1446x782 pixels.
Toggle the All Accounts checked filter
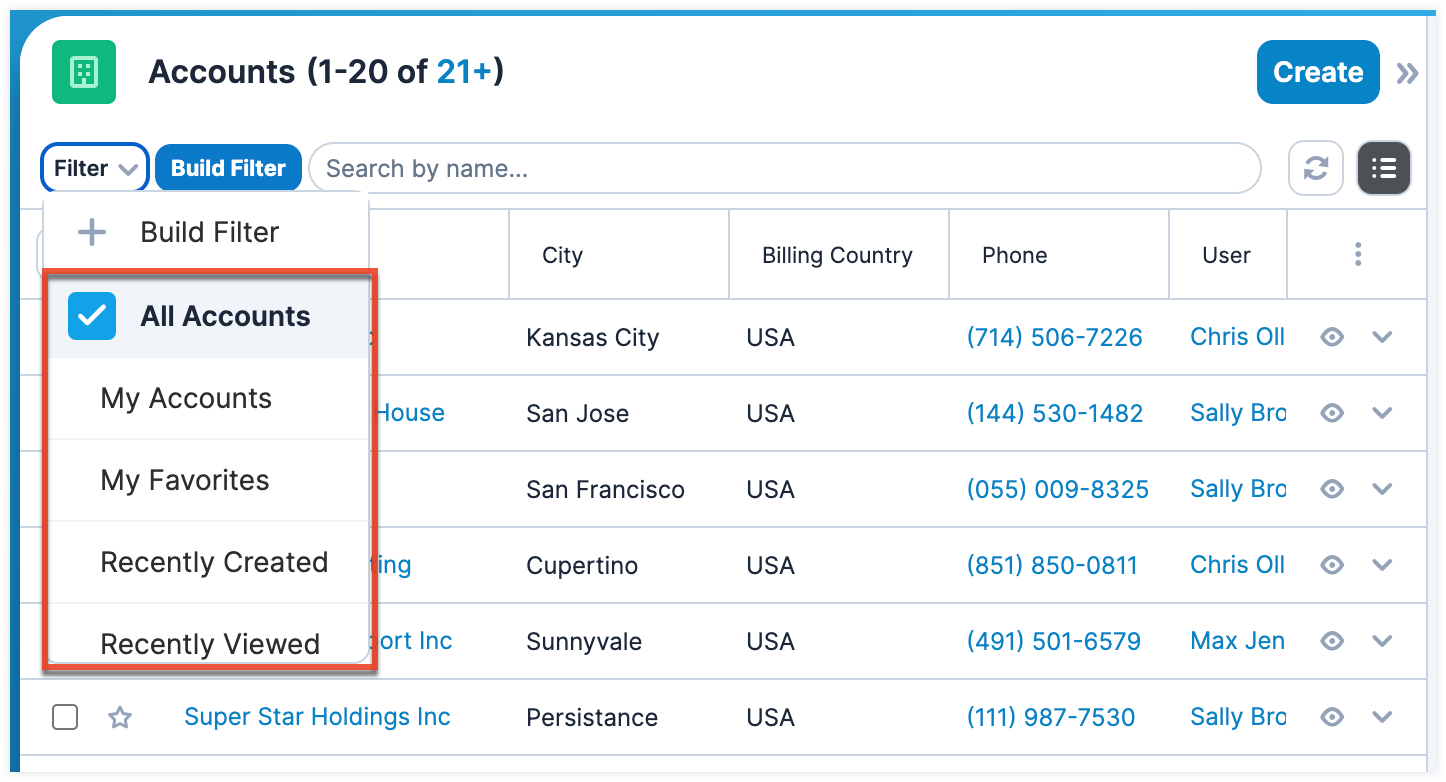(92, 316)
